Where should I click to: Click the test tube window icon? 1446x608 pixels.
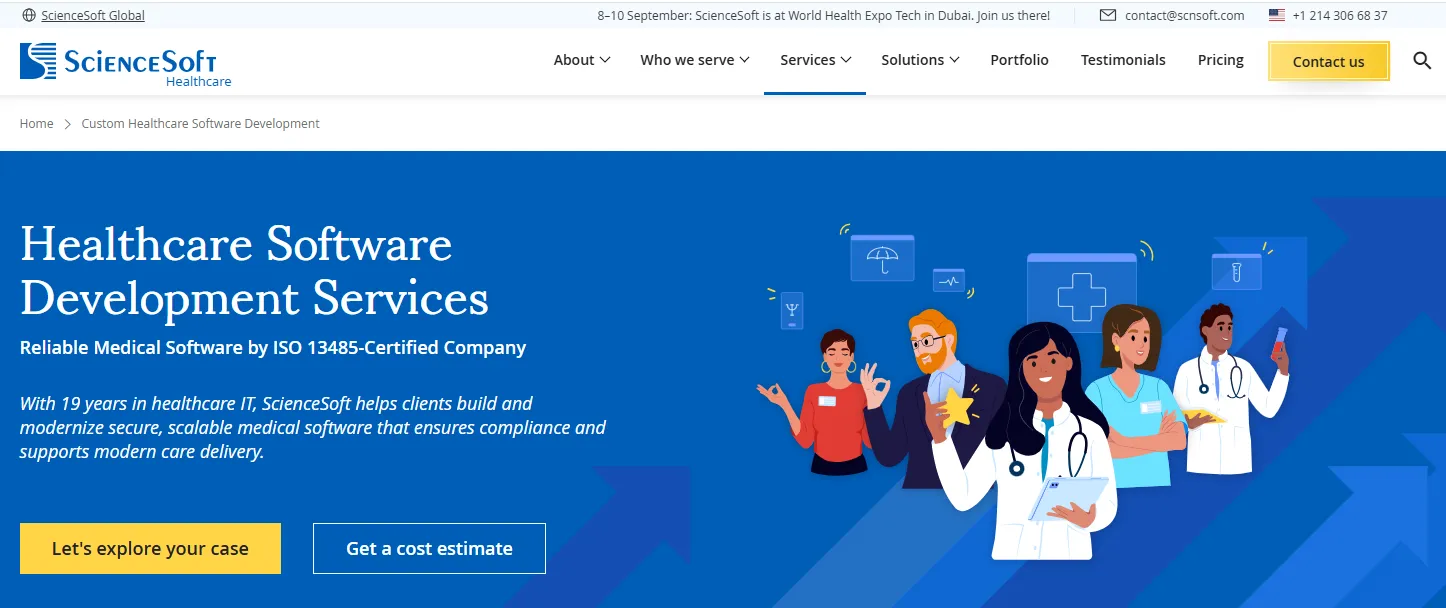[x=1236, y=271]
